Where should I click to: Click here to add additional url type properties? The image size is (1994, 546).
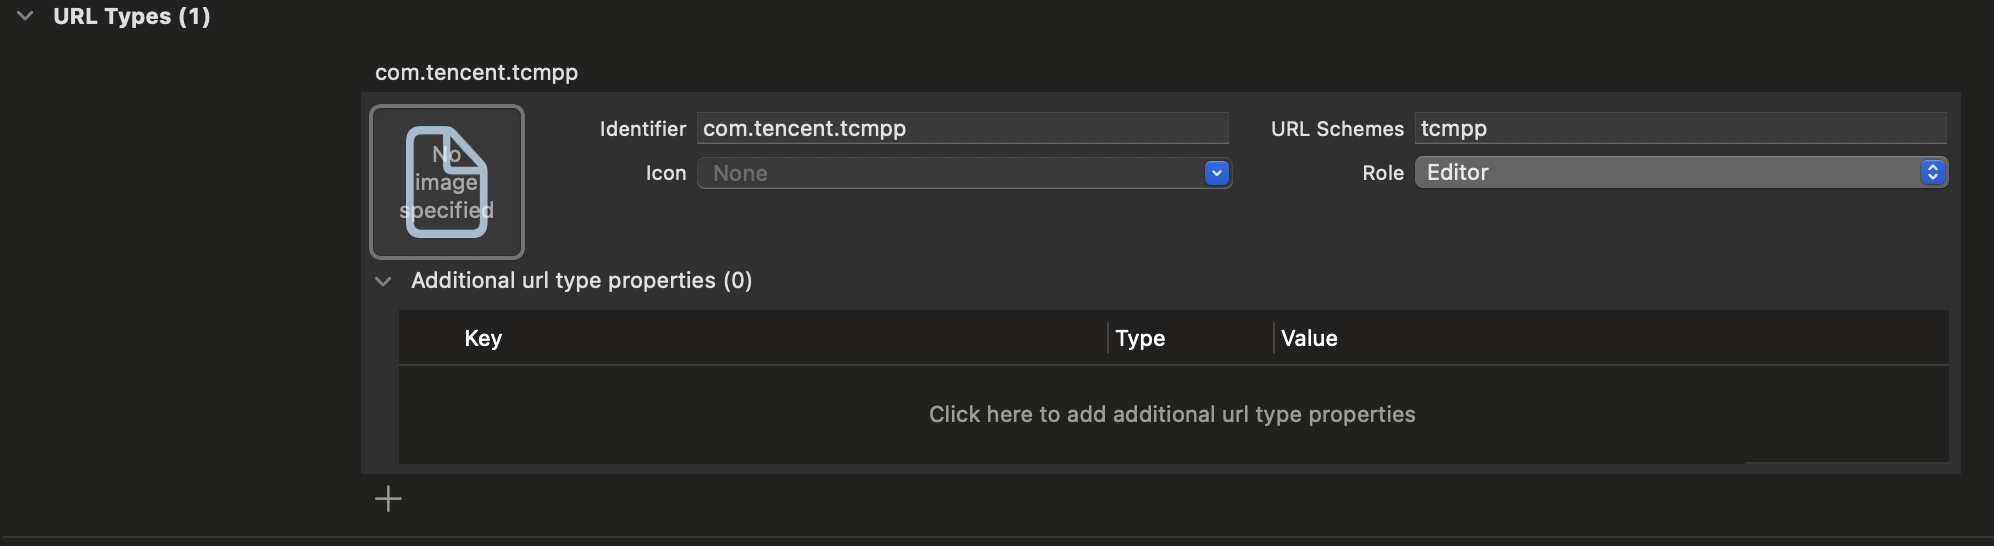pos(1172,414)
